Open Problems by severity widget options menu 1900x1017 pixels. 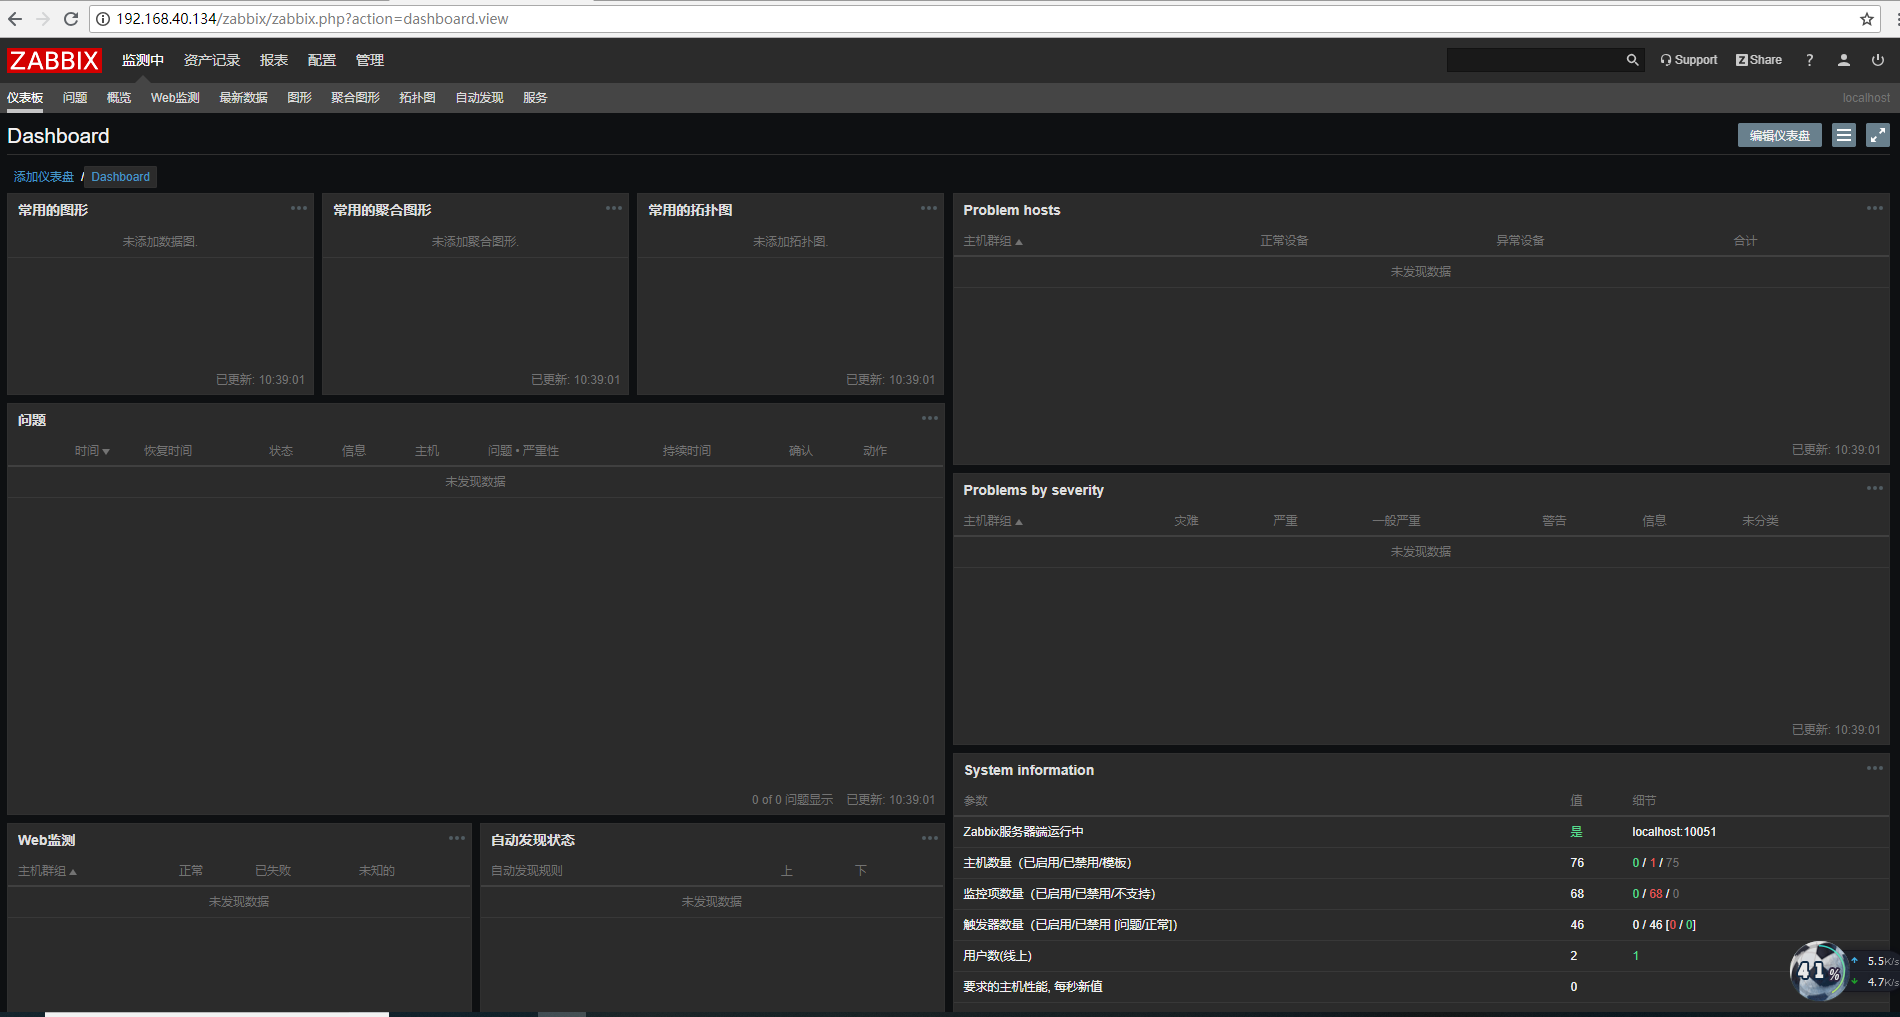point(1875,488)
